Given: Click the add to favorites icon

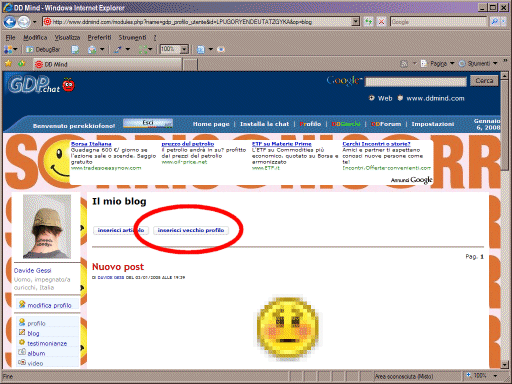Looking at the screenshot, I should click(22, 63).
